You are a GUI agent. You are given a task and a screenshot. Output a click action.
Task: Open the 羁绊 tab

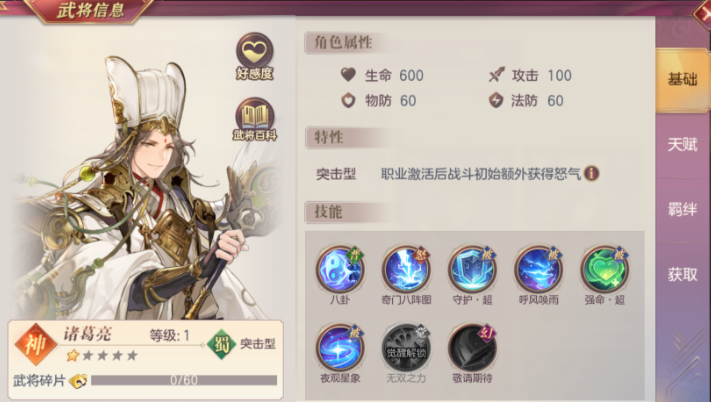pyautogui.click(x=682, y=209)
